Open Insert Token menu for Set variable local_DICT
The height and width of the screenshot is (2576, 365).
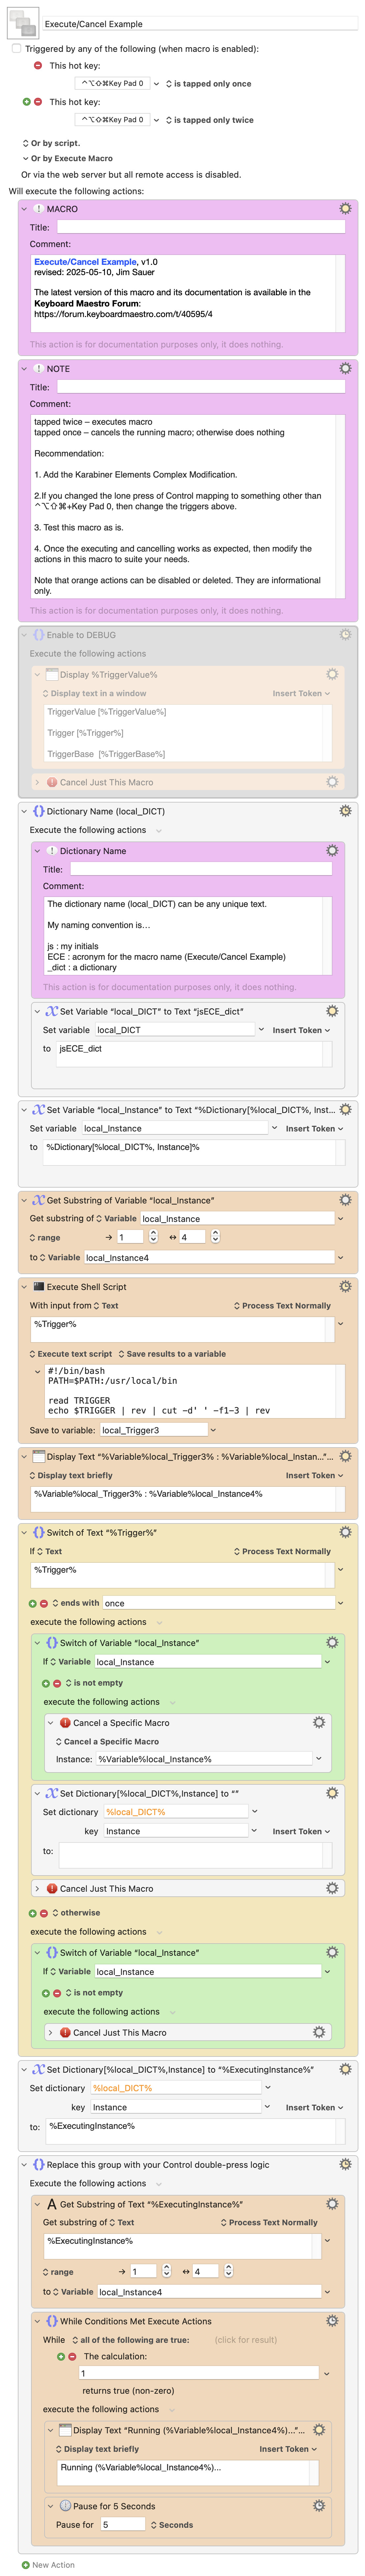[301, 1030]
